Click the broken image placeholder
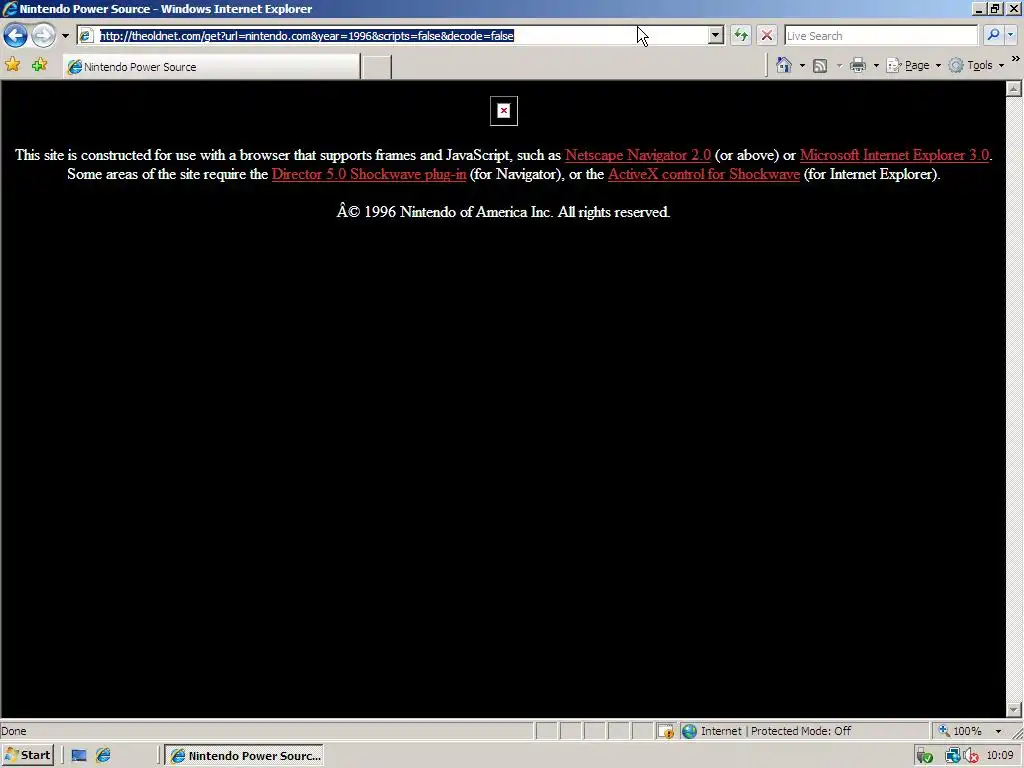The width and height of the screenshot is (1024, 768). 504,111
